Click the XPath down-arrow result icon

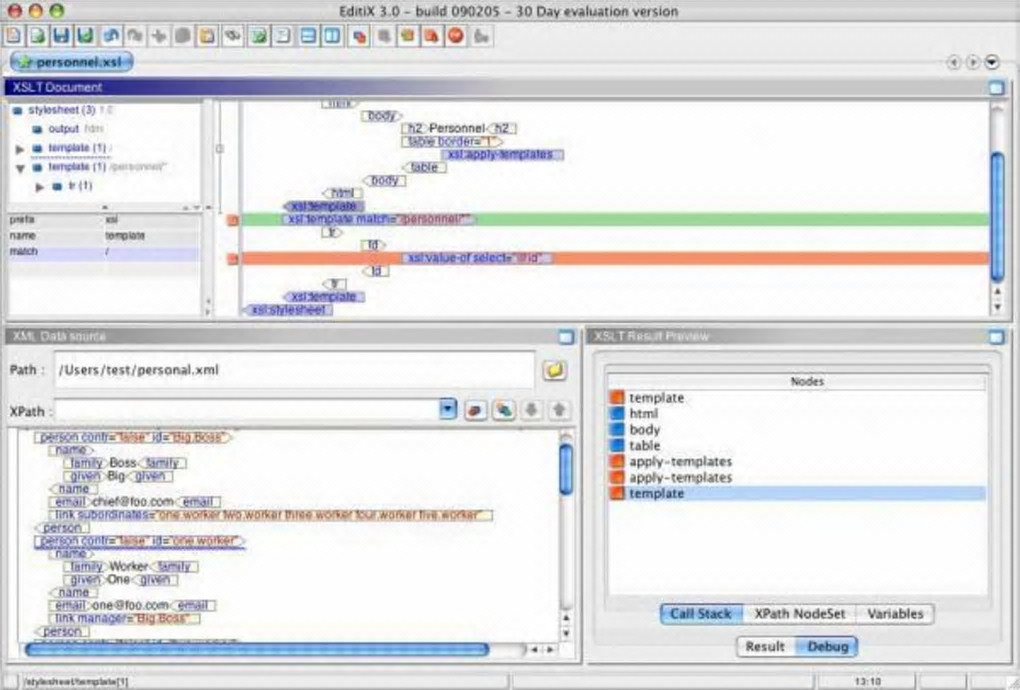(531, 410)
